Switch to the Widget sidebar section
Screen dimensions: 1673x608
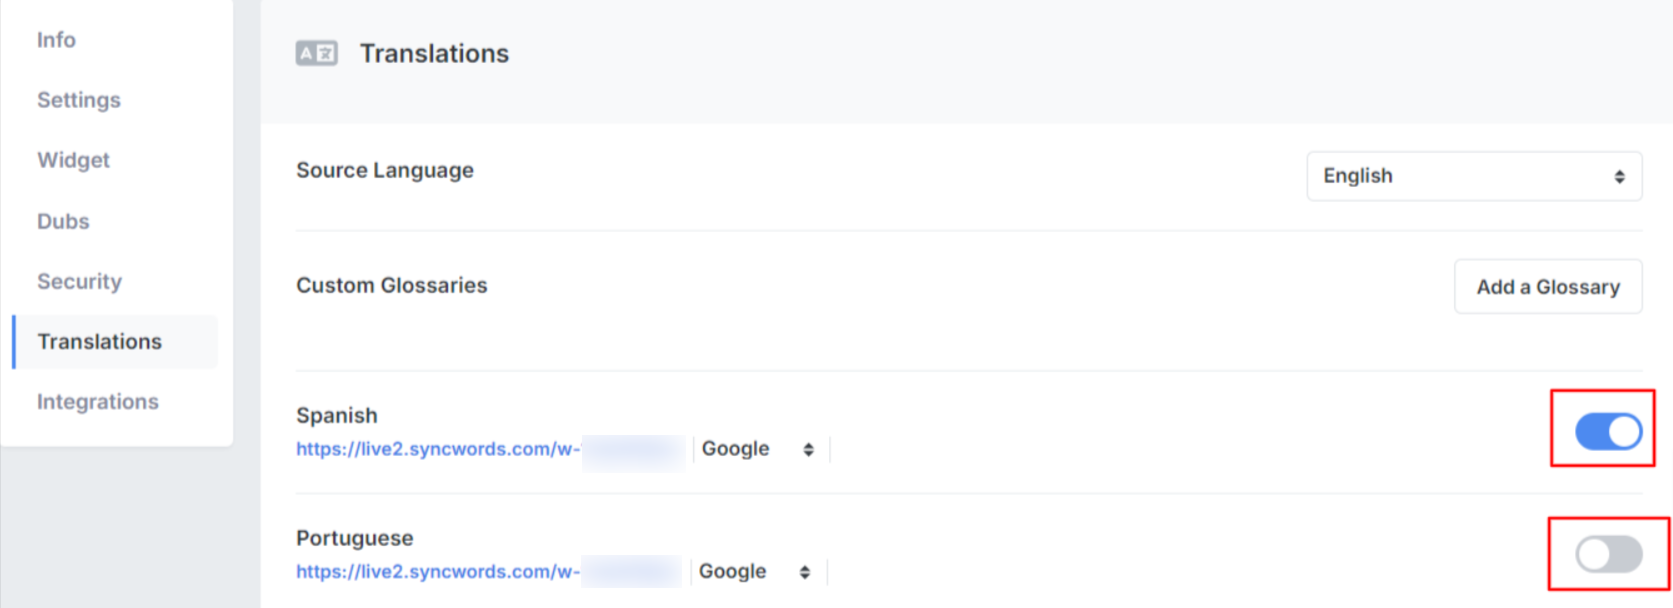(73, 160)
